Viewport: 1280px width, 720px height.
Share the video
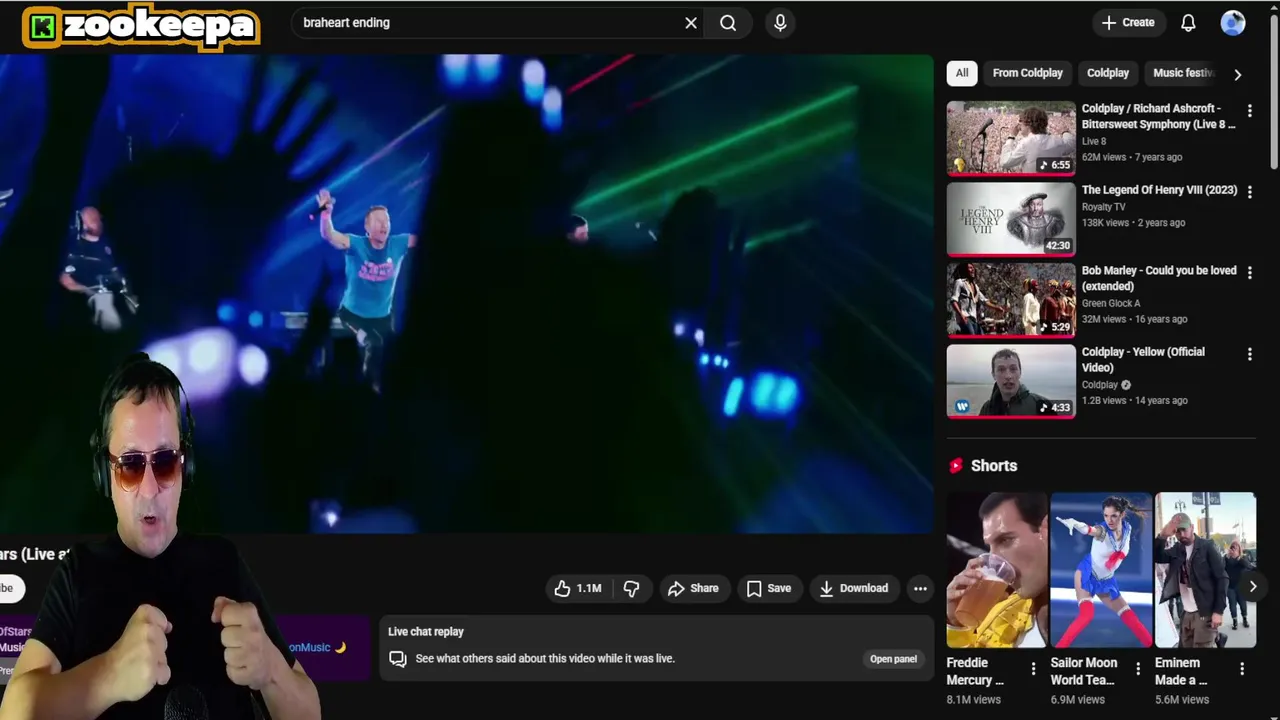coord(693,588)
